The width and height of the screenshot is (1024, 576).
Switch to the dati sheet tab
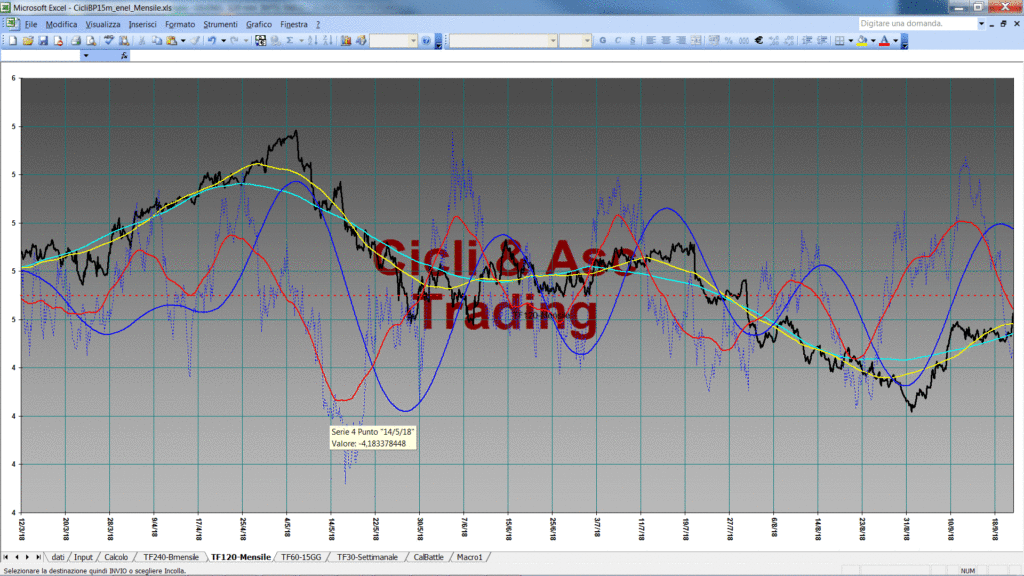(58, 557)
